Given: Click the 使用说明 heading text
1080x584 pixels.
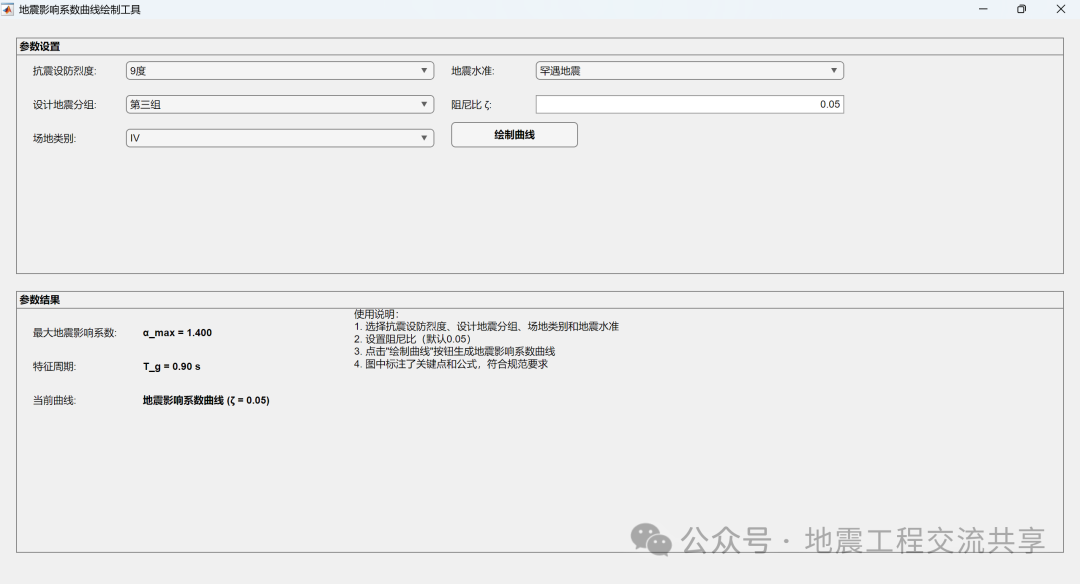Looking at the screenshot, I should point(376,314).
